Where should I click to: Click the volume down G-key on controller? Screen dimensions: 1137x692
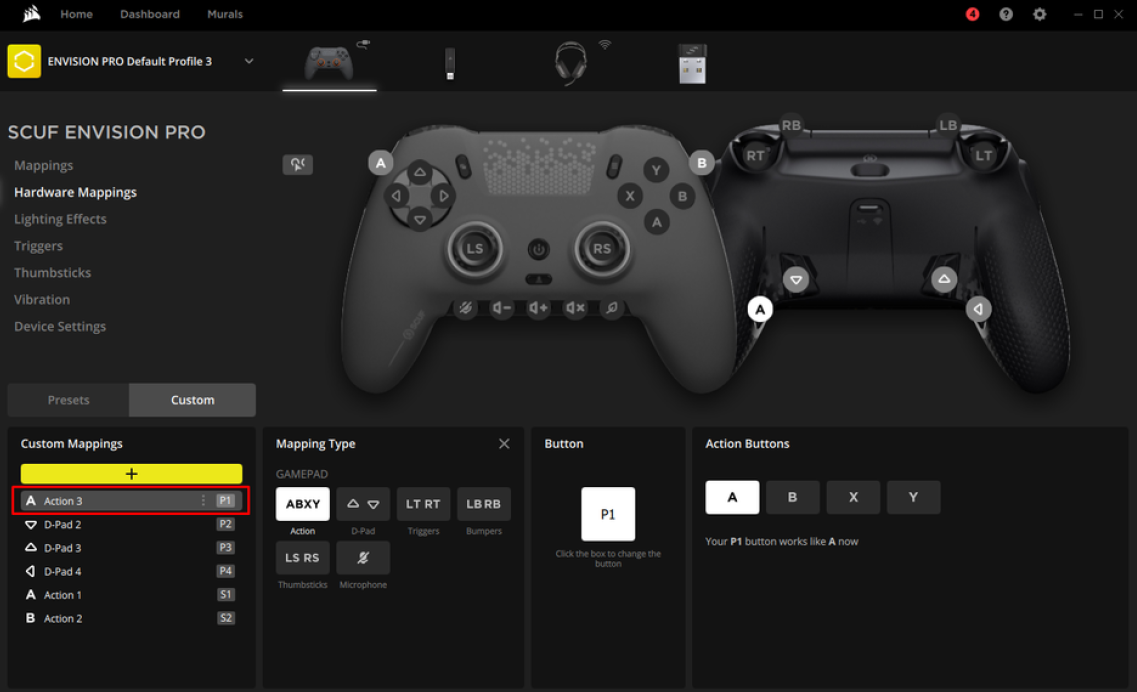(501, 308)
